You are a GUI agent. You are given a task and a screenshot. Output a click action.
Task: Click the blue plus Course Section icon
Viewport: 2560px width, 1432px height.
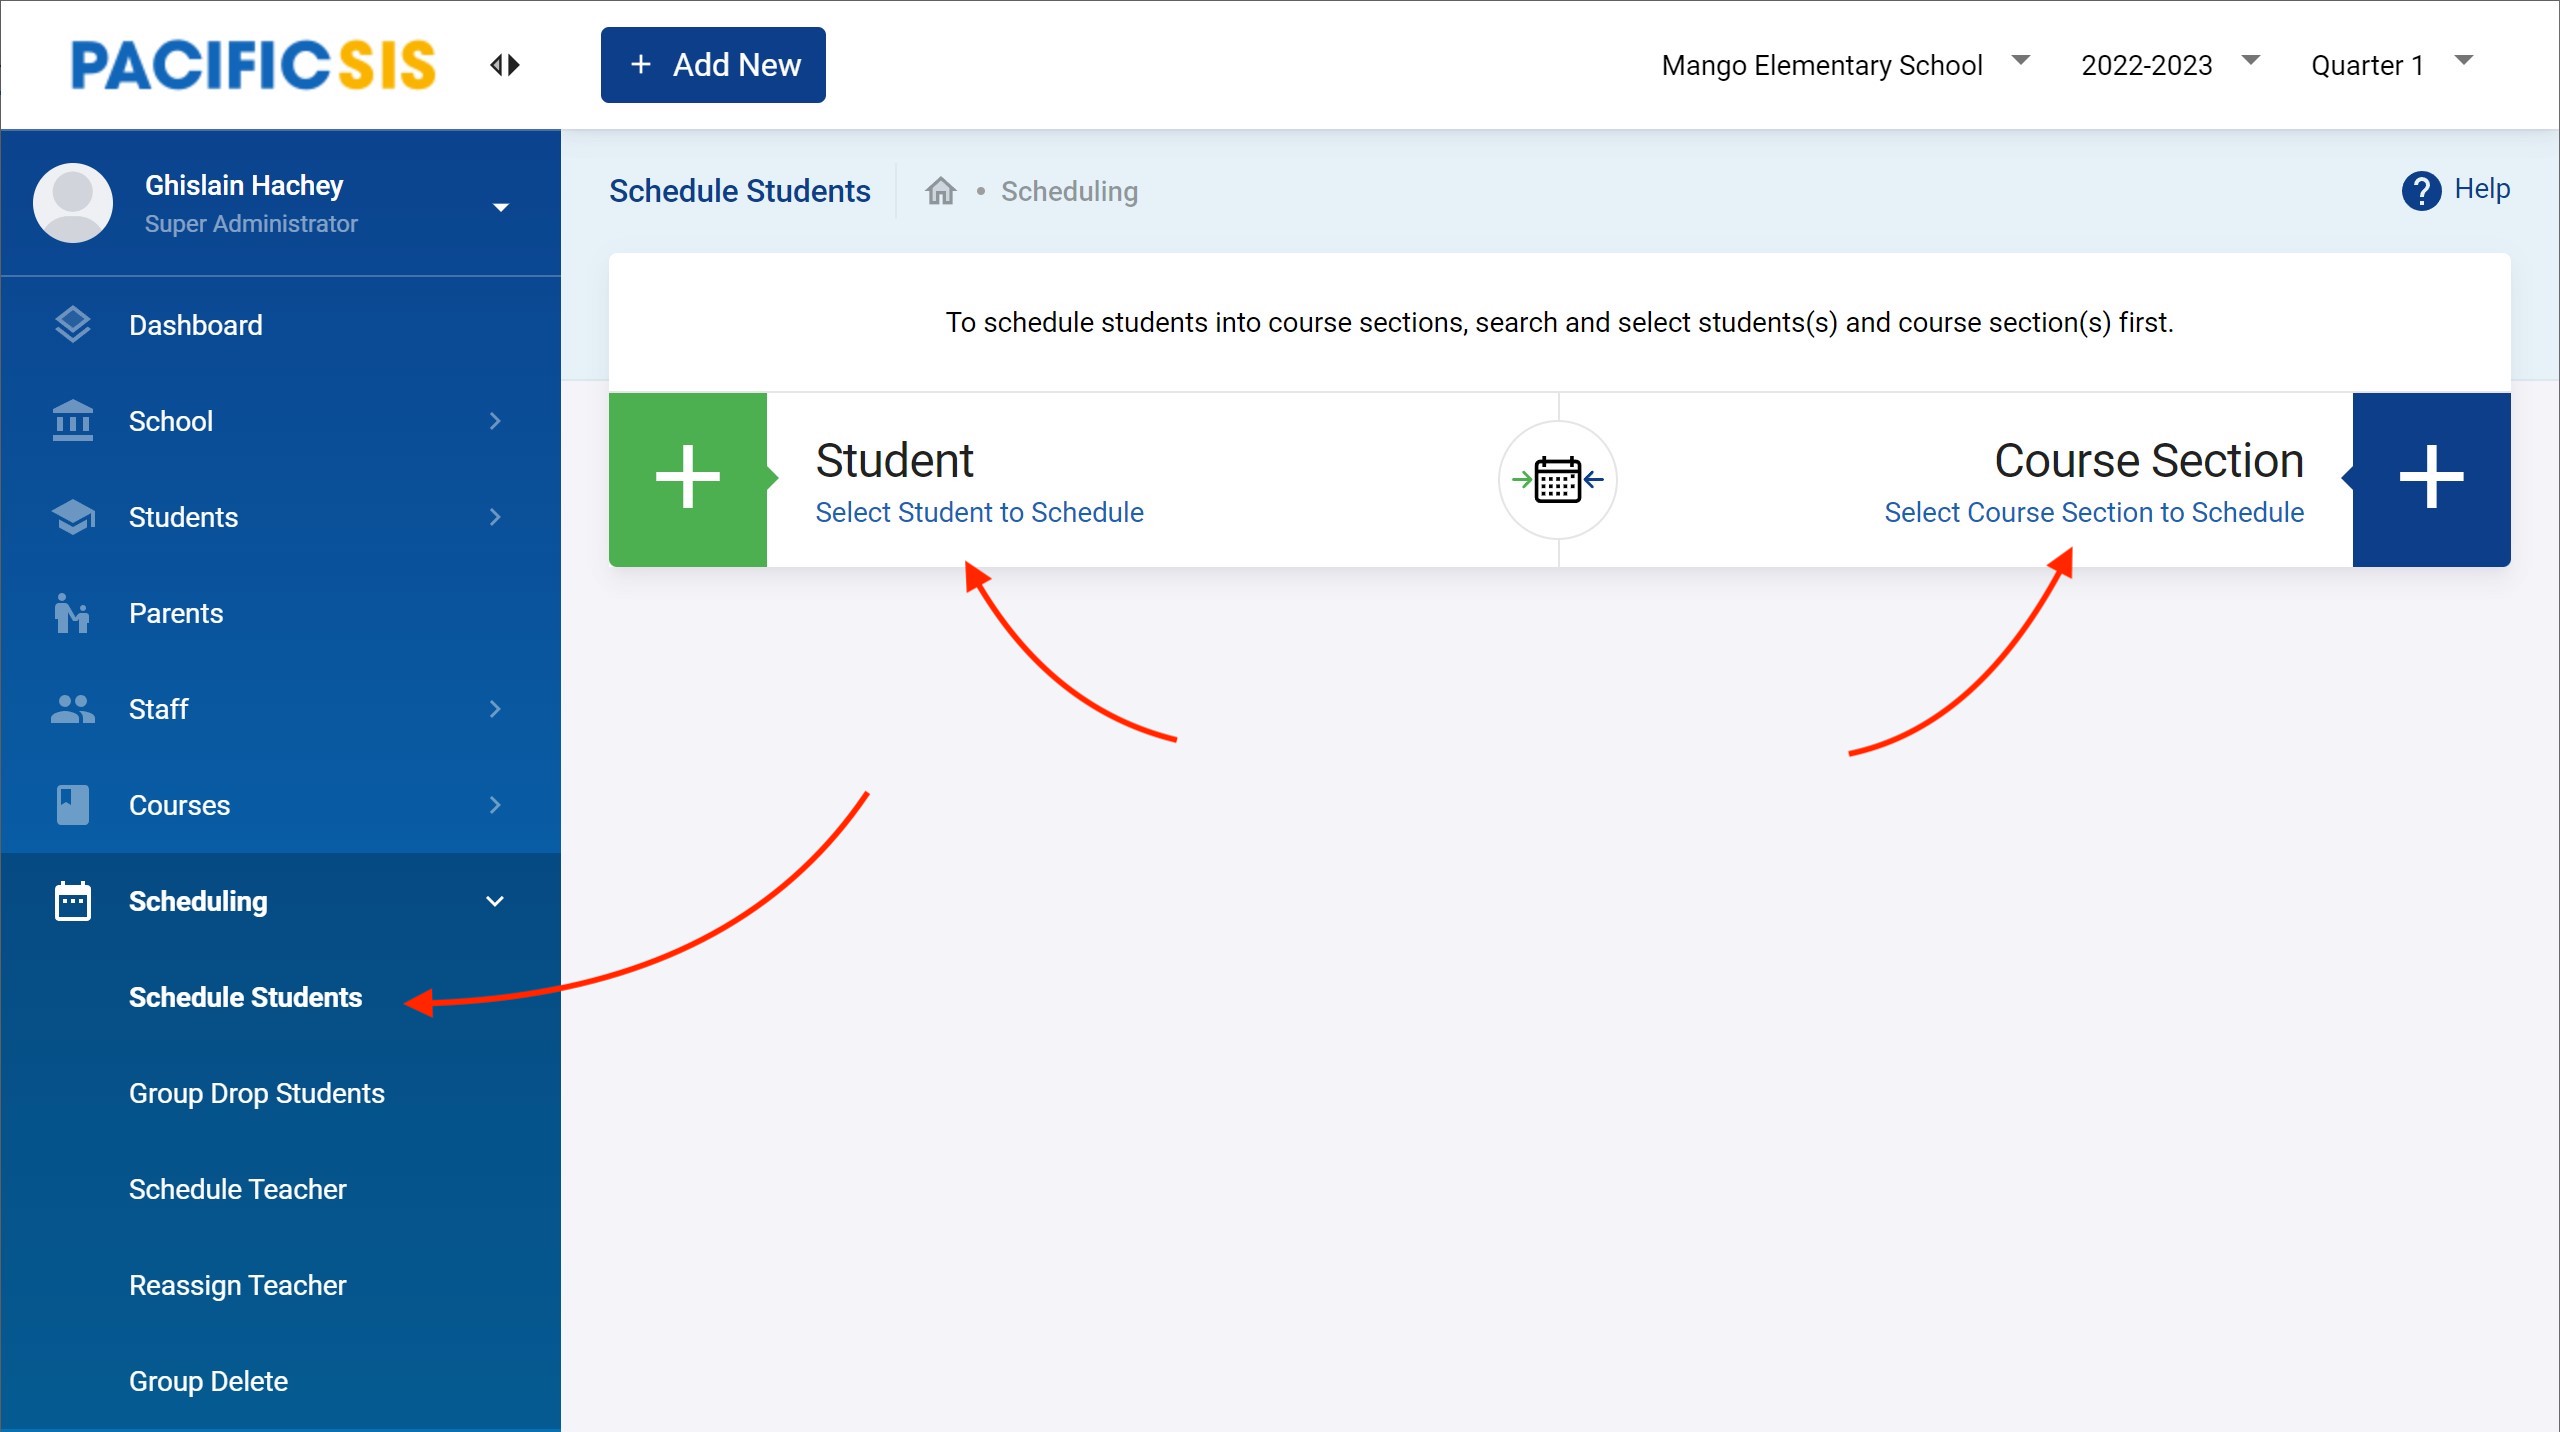tap(2430, 479)
